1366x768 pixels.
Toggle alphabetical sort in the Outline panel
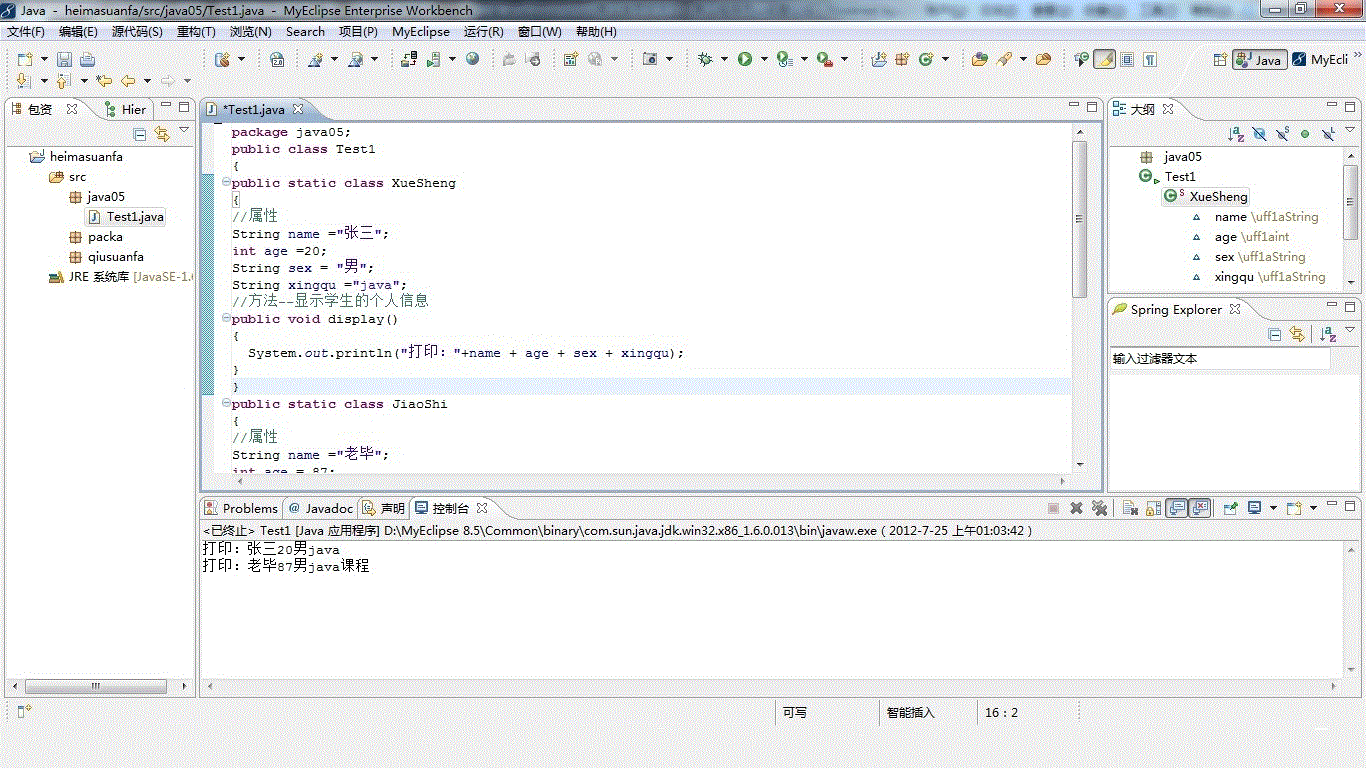(1236, 134)
